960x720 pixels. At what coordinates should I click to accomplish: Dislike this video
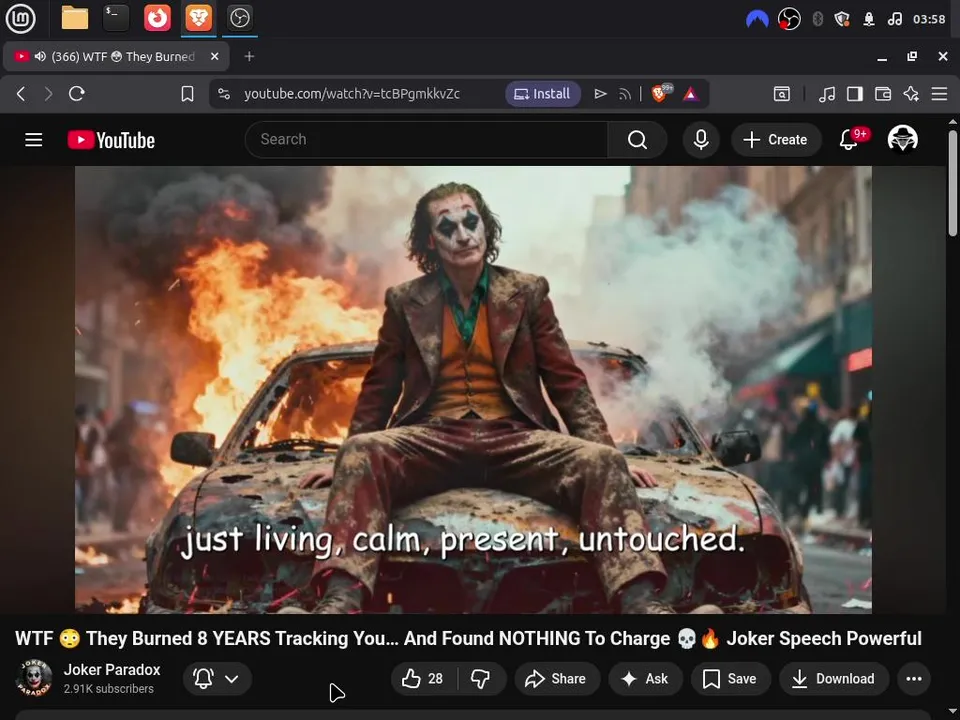coord(481,678)
